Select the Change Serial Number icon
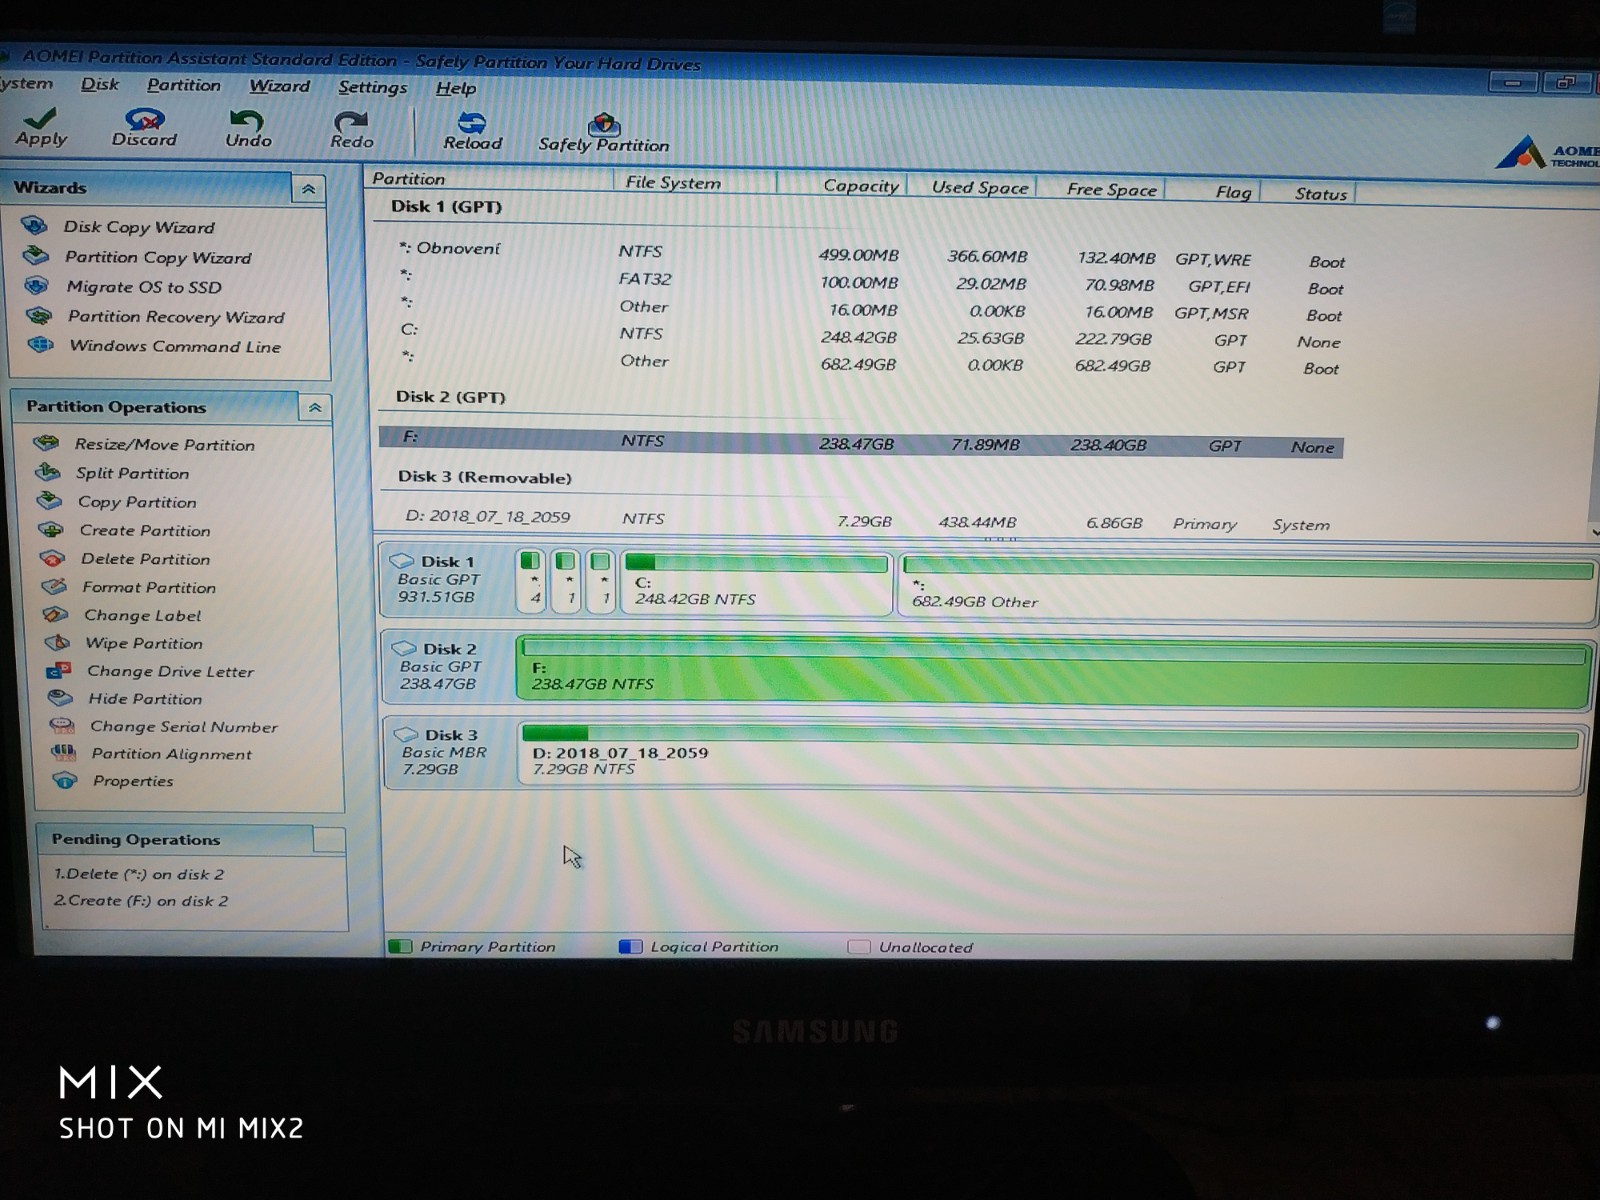The height and width of the screenshot is (1200, 1600). point(62,725)
